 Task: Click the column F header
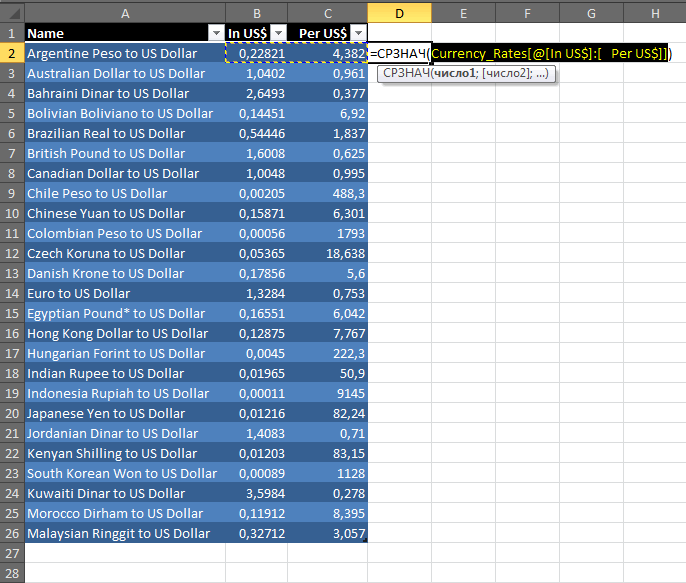[x=526, y=13]
